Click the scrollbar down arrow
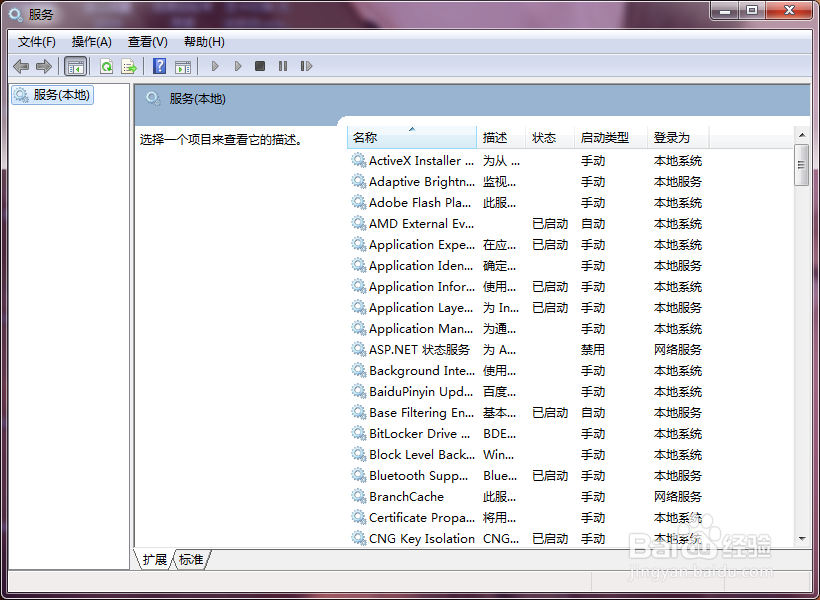The width and height of the screenshot is (820, 600). (802, 539)
